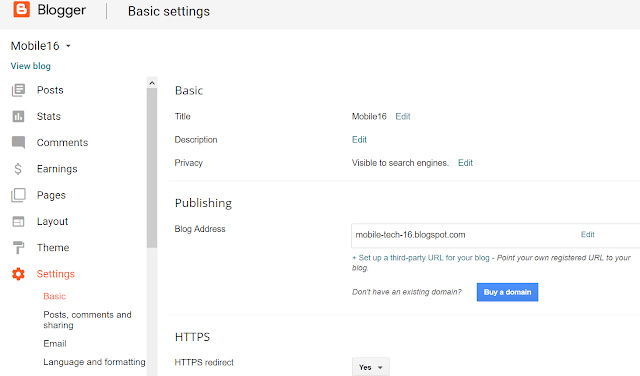Click the Comments speech bubble icon
Viewport: 640px width, 376px height.
pos(18,142)
